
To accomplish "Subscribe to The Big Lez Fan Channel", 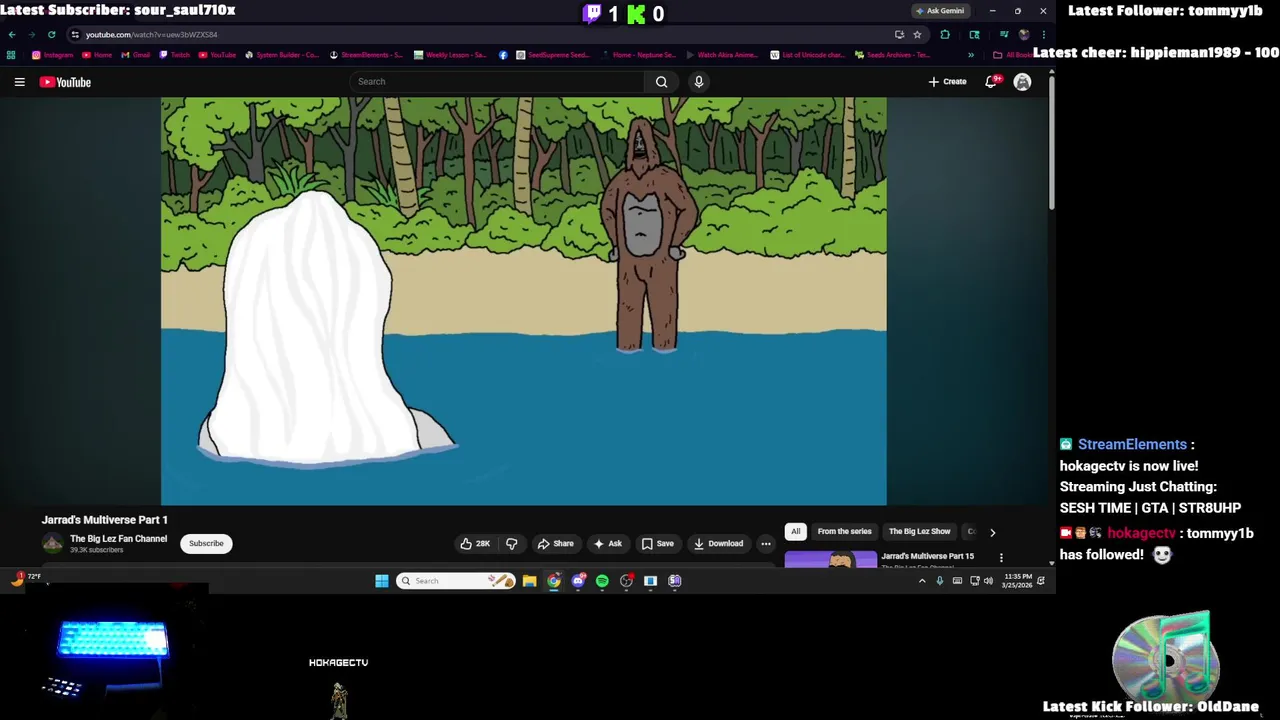I will pyautogui.click(x=206, y=544).
